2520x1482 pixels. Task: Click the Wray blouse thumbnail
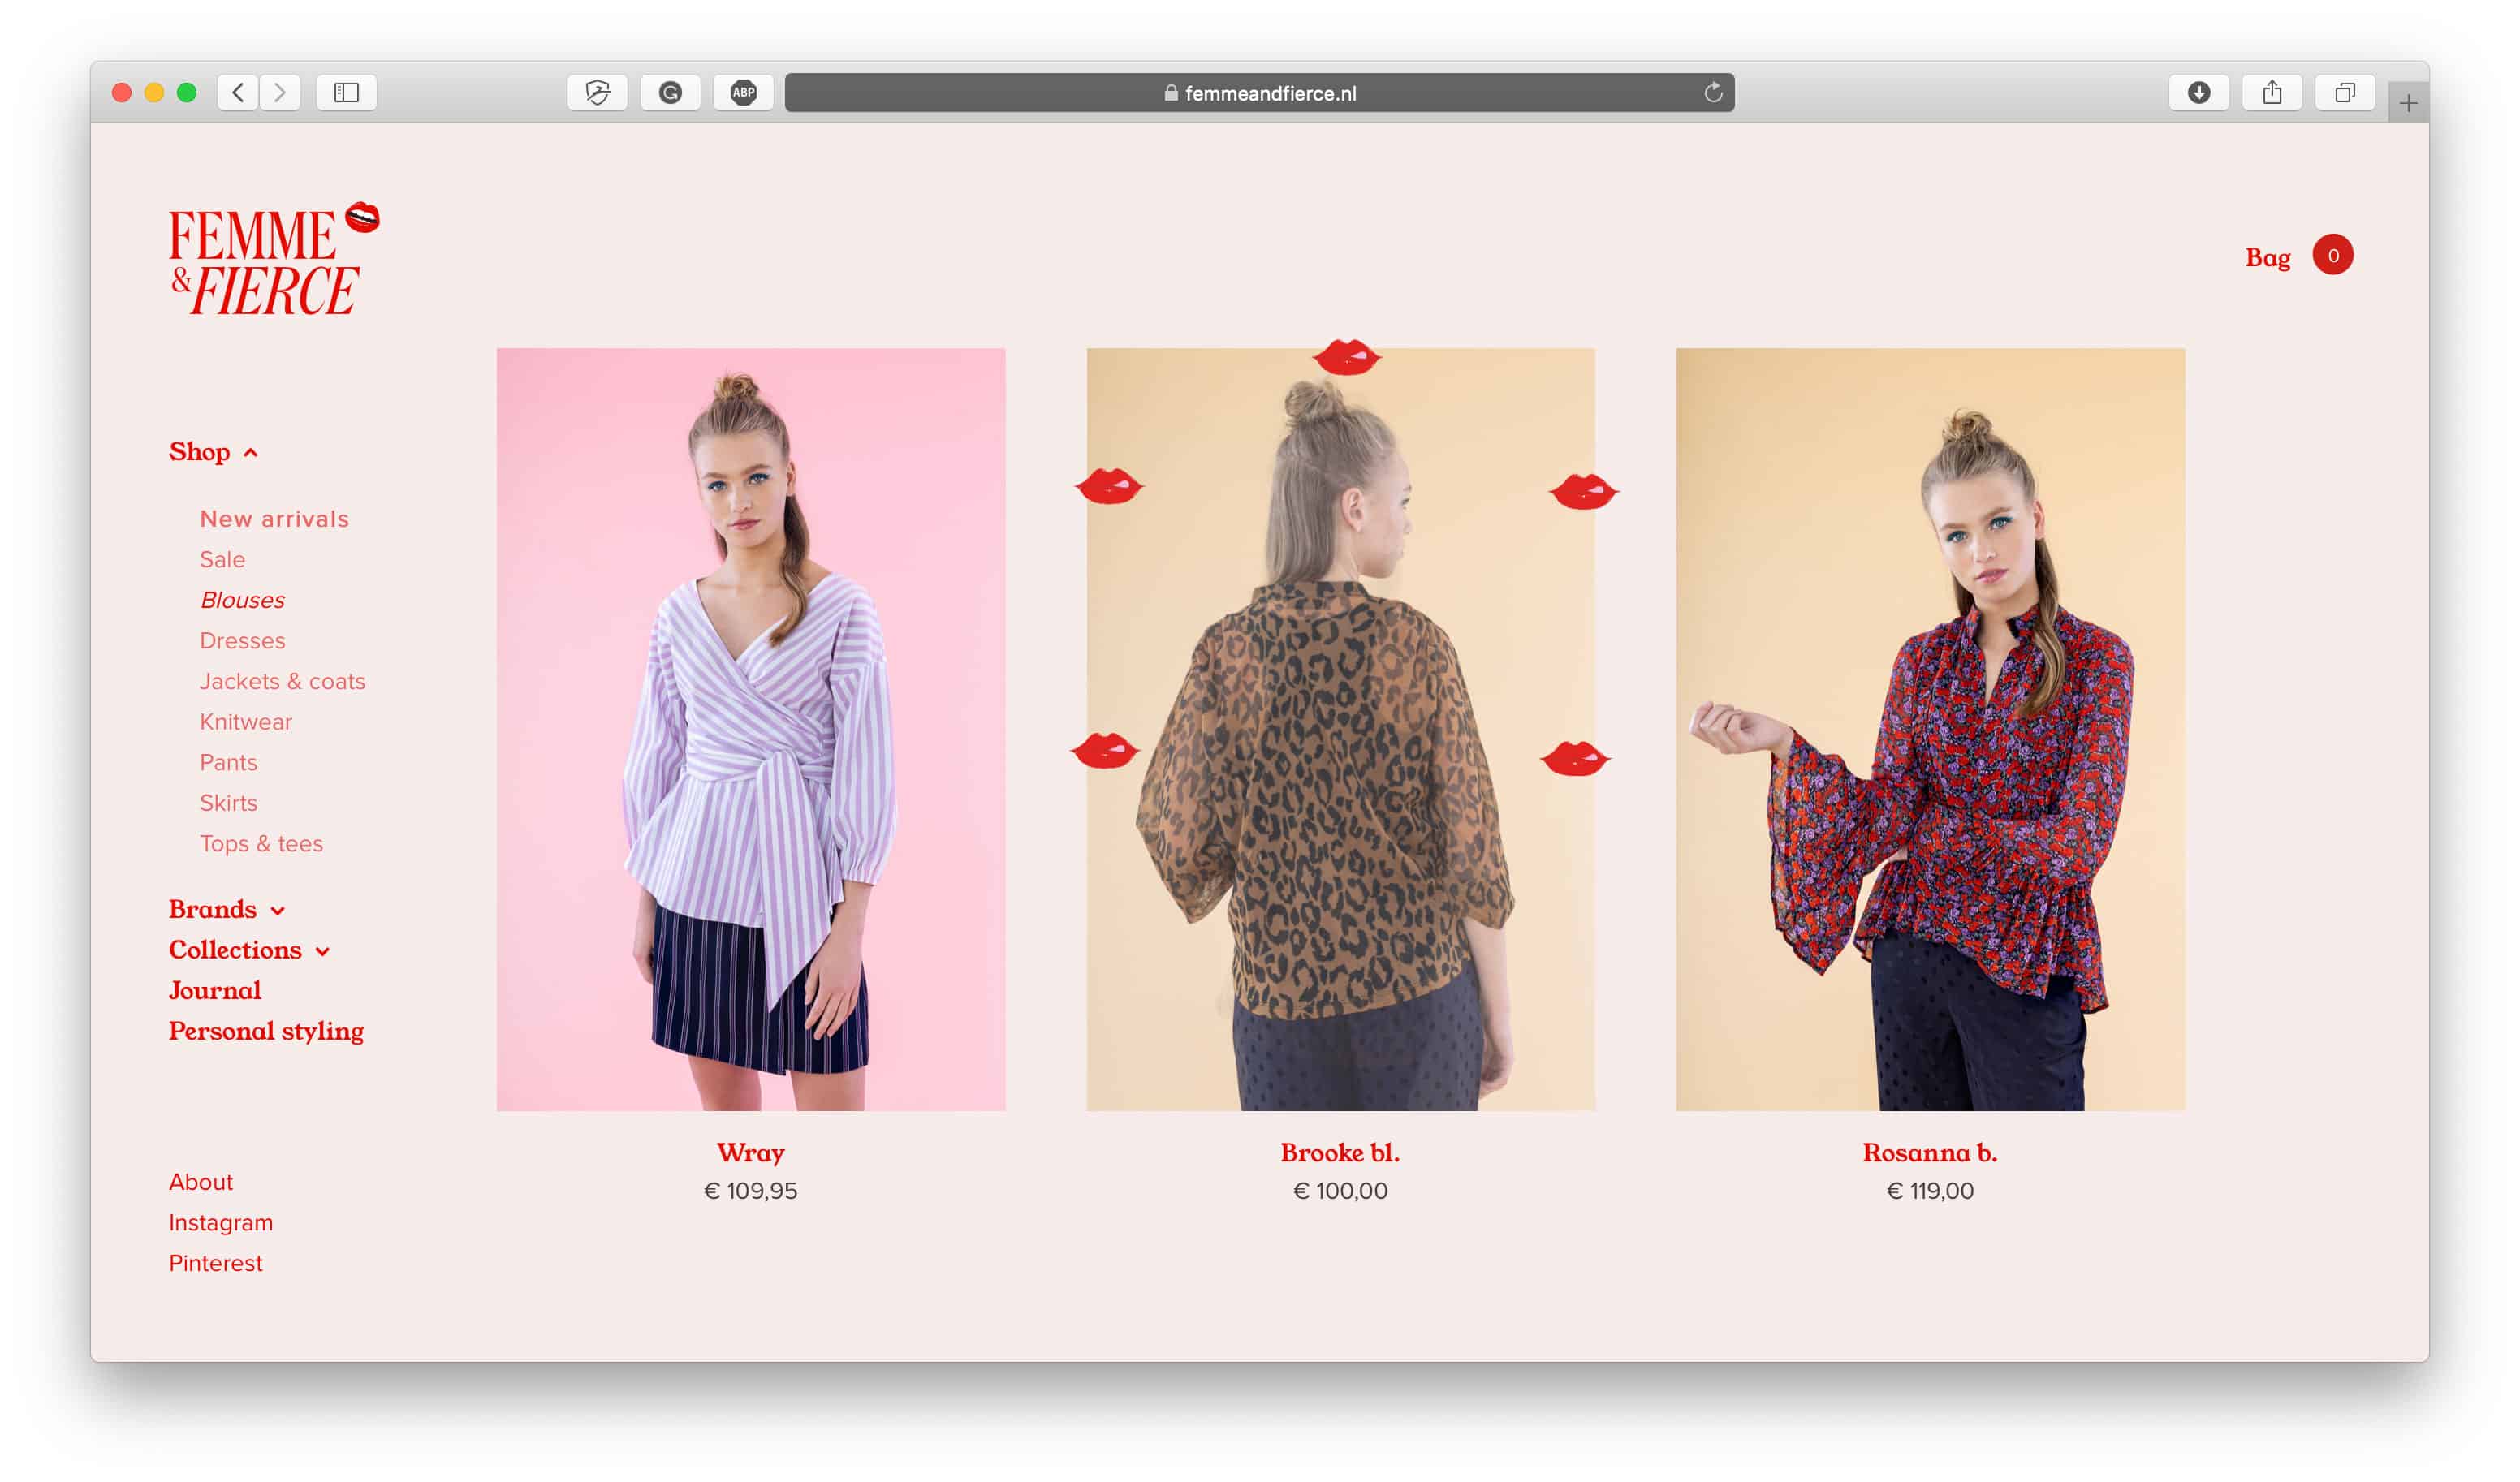pos(750,729)
